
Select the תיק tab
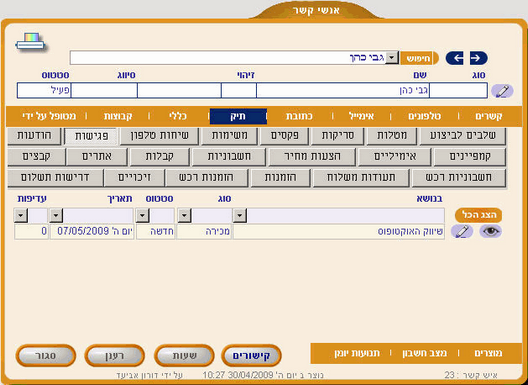click(x=238, y=117)
